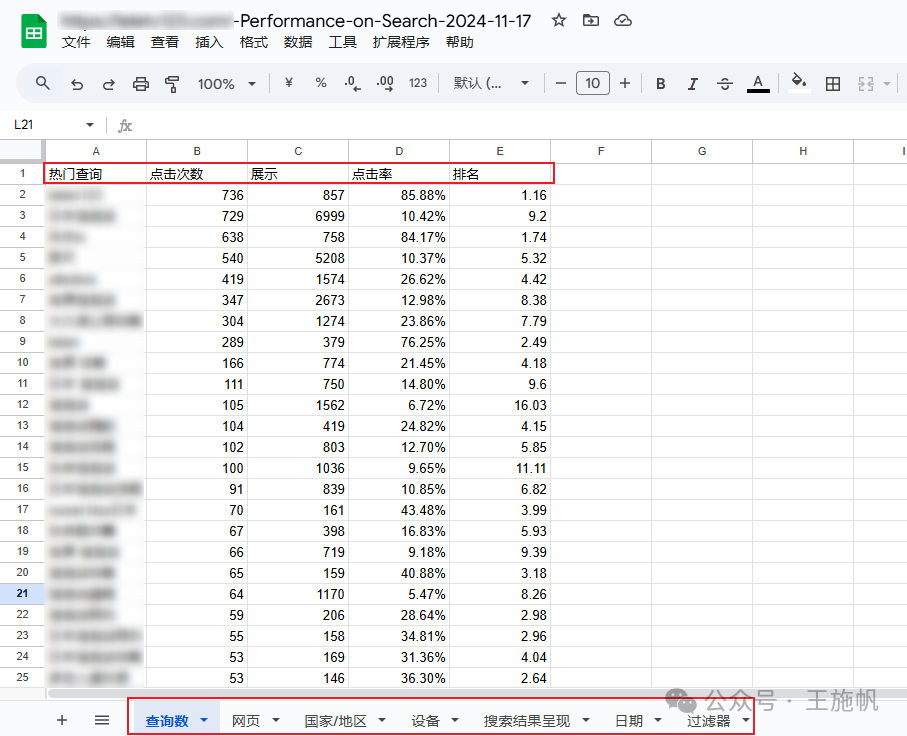Select column C header
907x736 pixels.
[298, 151]
